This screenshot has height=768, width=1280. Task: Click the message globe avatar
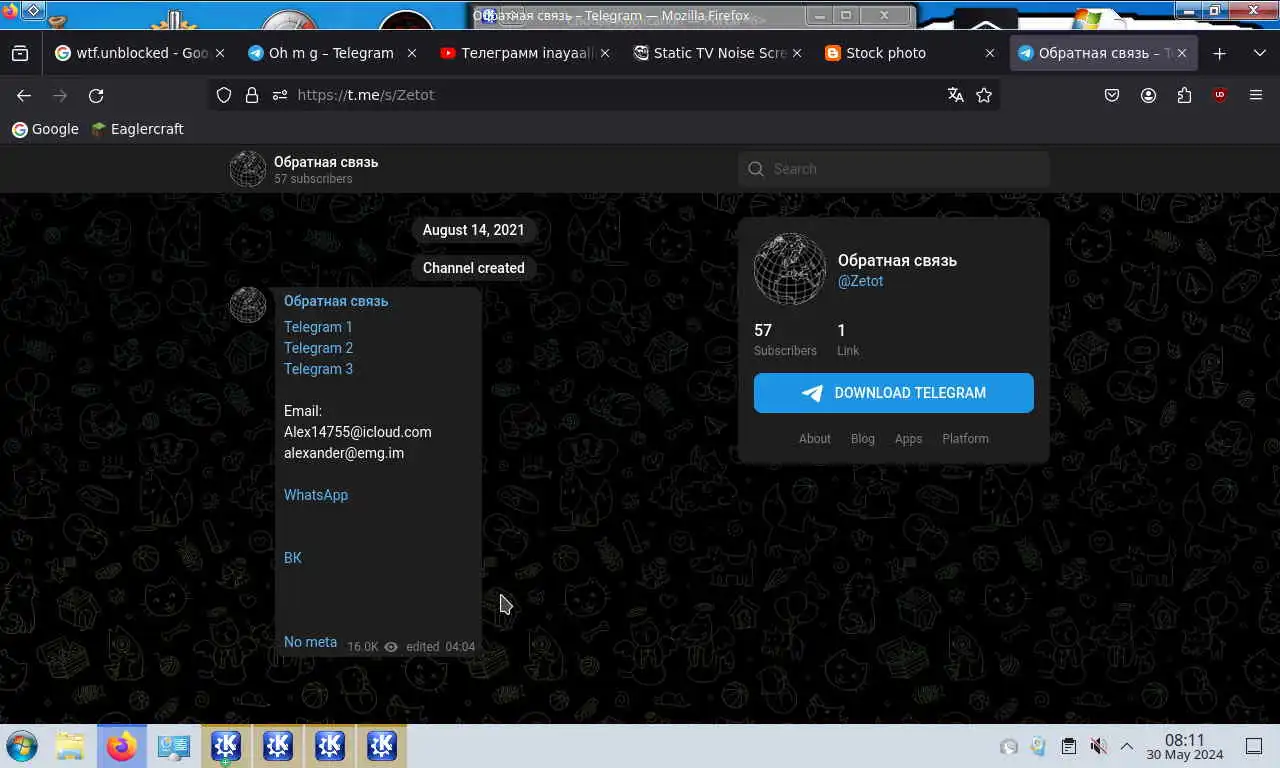[248, 305]
